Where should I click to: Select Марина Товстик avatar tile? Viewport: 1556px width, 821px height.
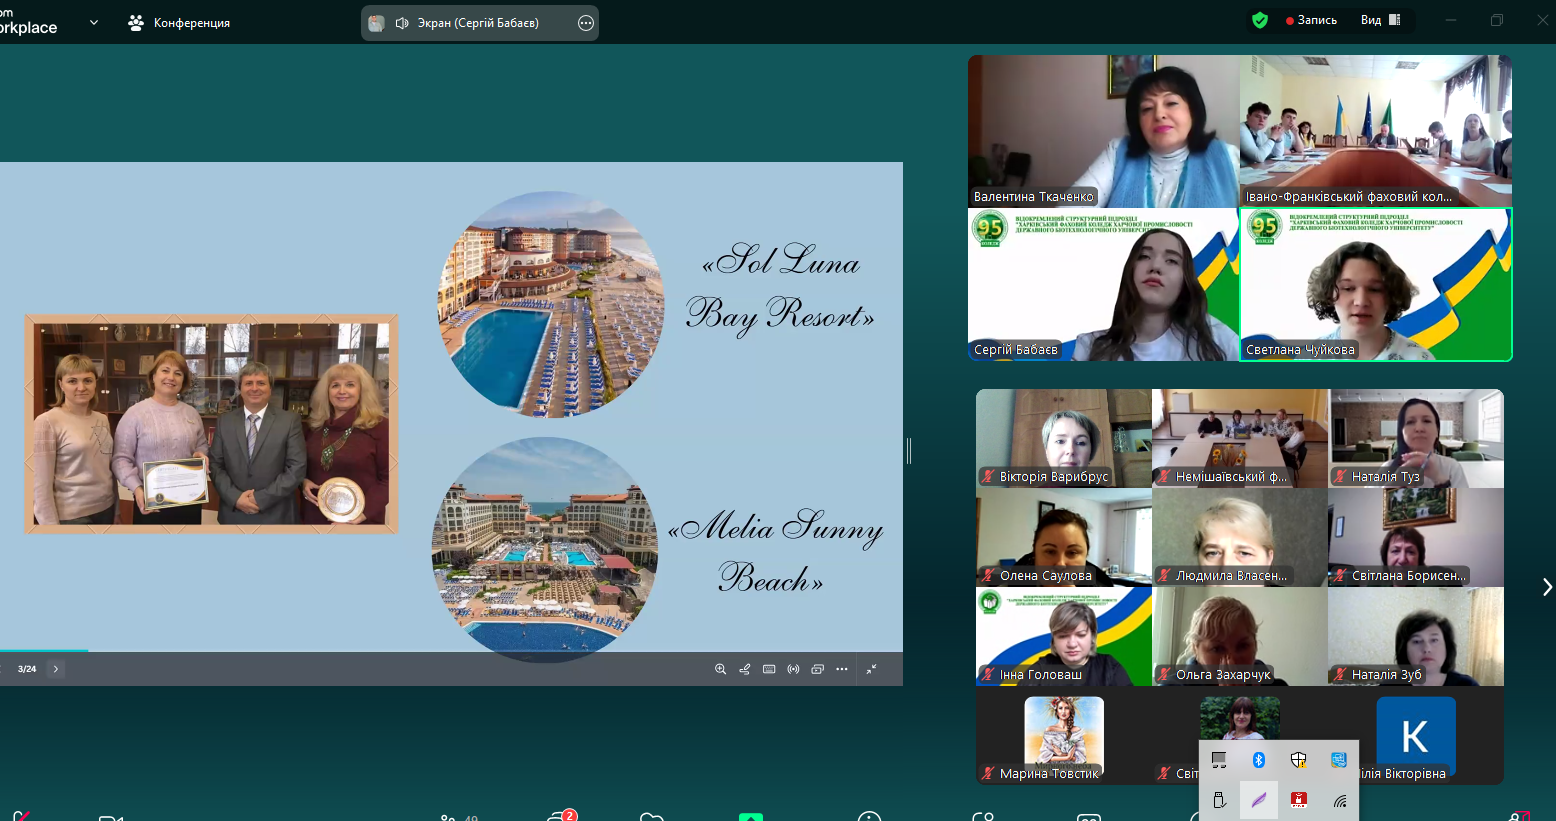point(1064,735)
